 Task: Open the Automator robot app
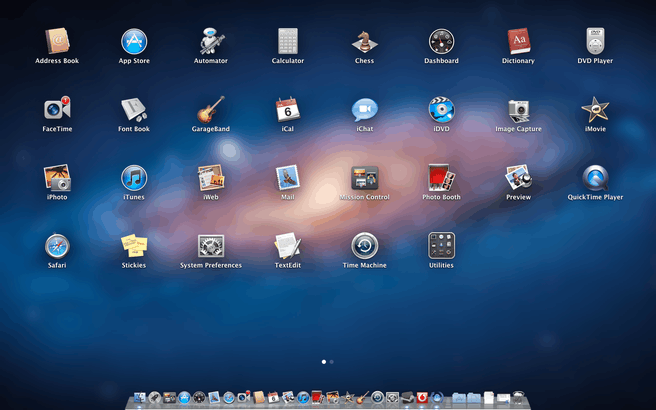click(x=211, y=41)
